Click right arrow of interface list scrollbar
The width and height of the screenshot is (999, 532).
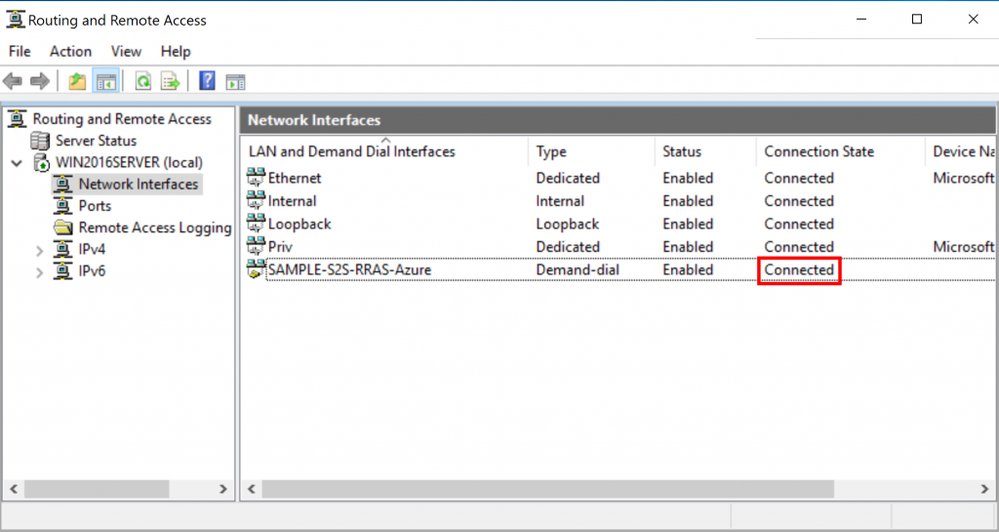coord(984,489)
